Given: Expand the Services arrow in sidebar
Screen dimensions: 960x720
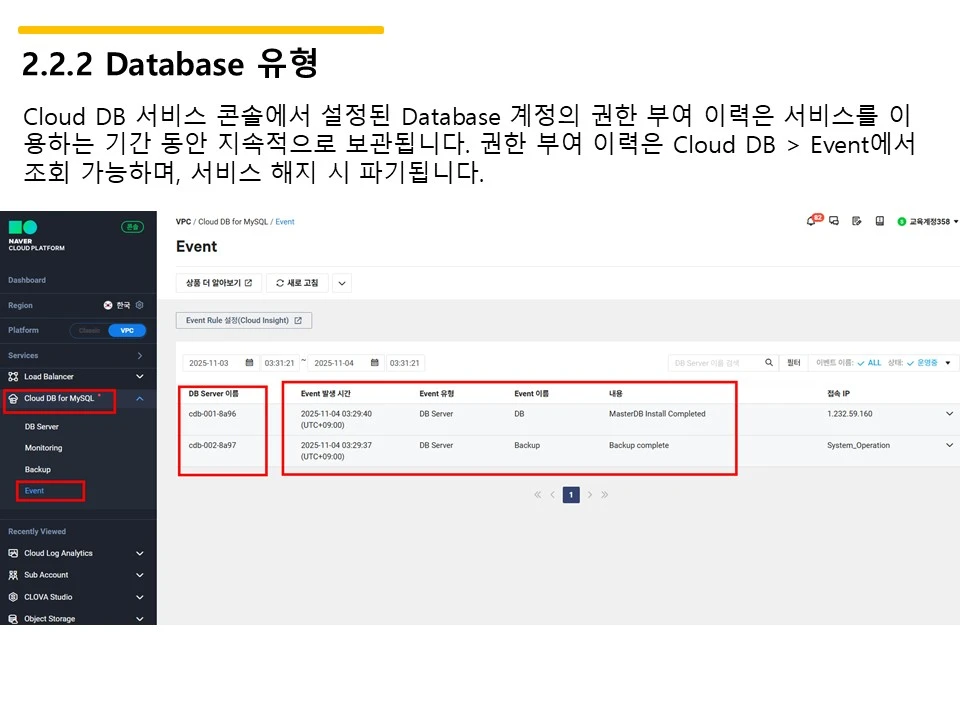Looking at the screenshot, I should [x=140, y=355].
